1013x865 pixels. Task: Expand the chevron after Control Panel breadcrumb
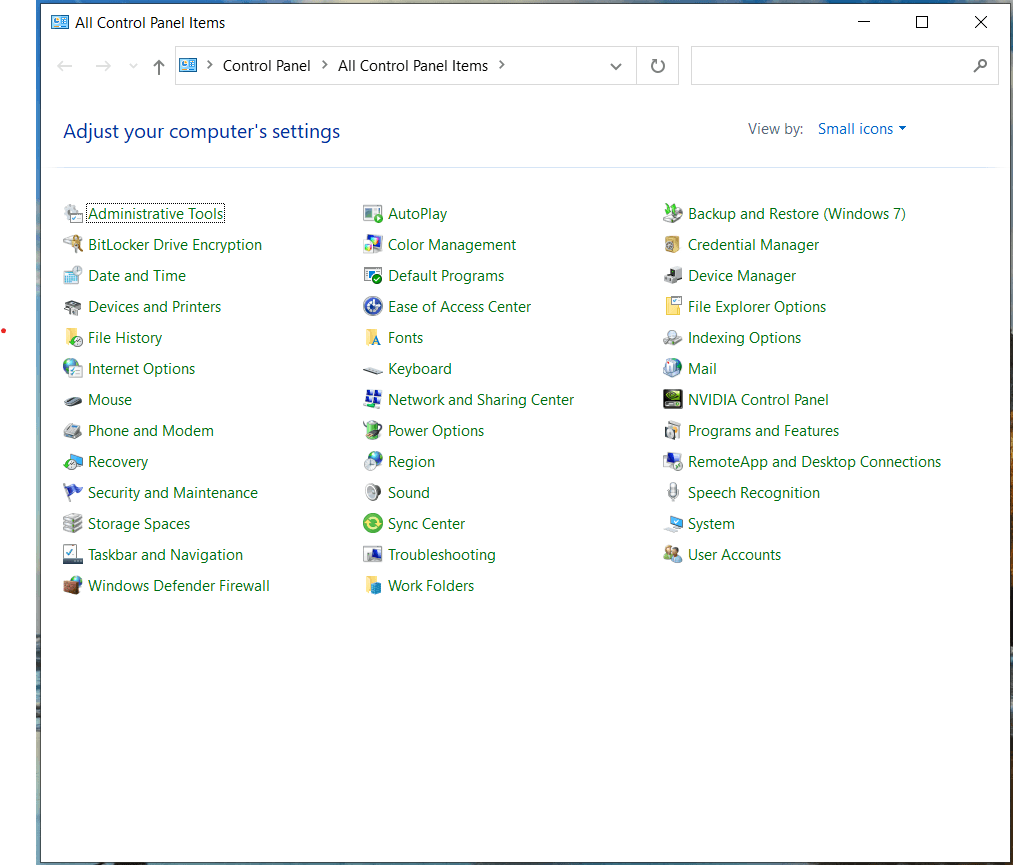click(x=324, y=65)
